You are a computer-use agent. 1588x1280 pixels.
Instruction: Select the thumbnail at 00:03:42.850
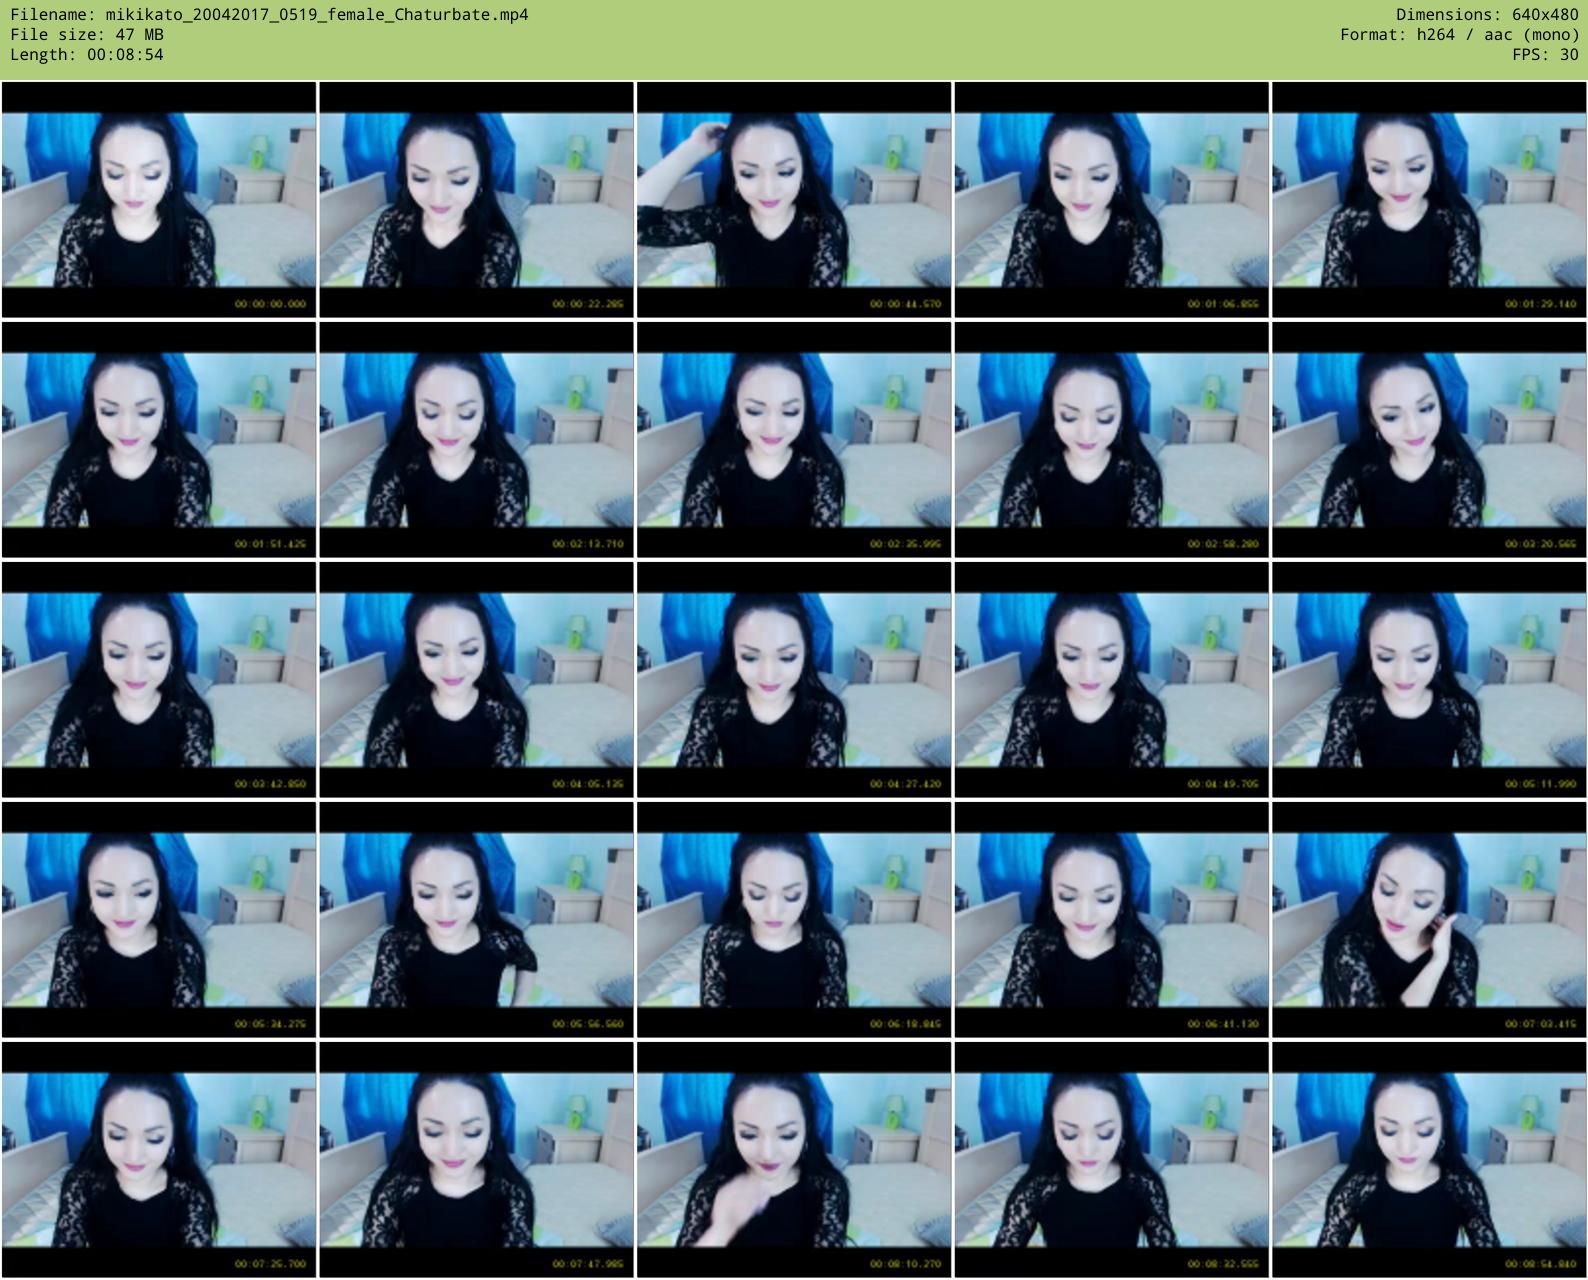pos(159,680)
